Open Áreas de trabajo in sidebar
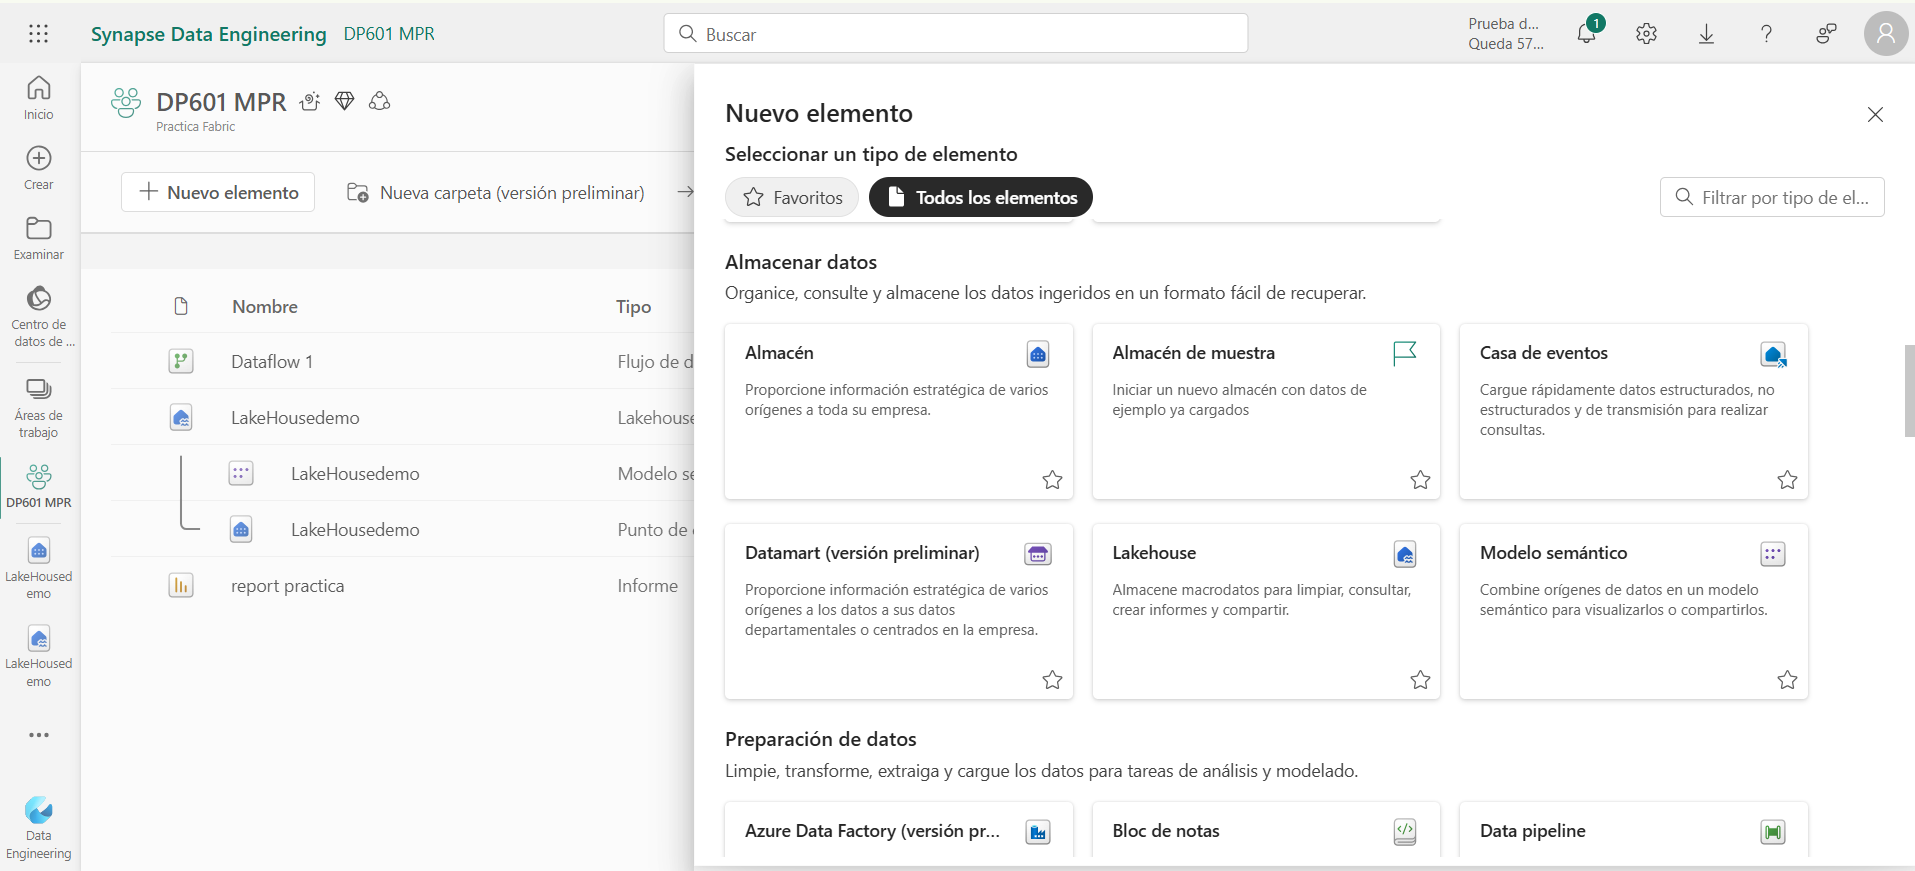The image size is (1915, 871). [x=39, y=407]
